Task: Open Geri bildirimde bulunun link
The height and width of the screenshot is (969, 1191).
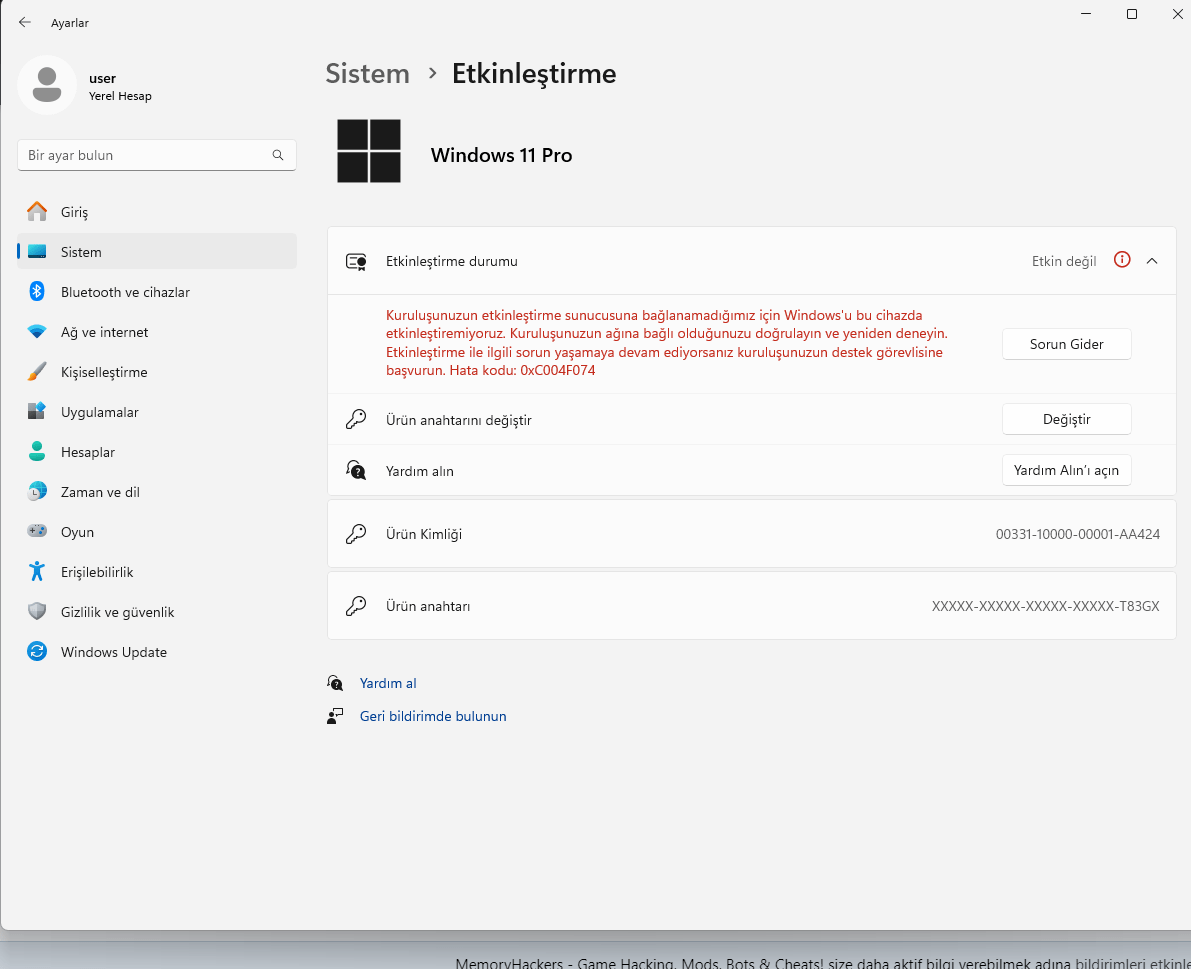Action: pyautogui.click(x=433, y=716)
